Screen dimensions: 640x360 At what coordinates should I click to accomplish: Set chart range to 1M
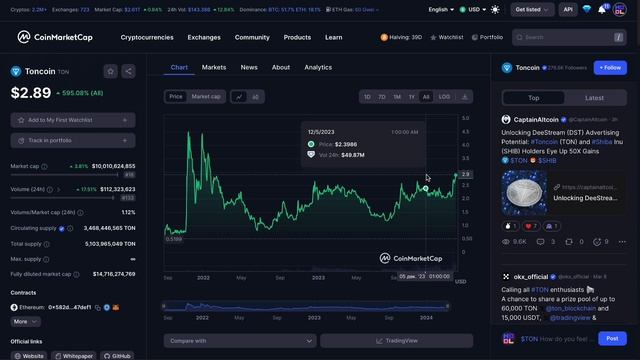pyautogui.click(x=397, y=97)
